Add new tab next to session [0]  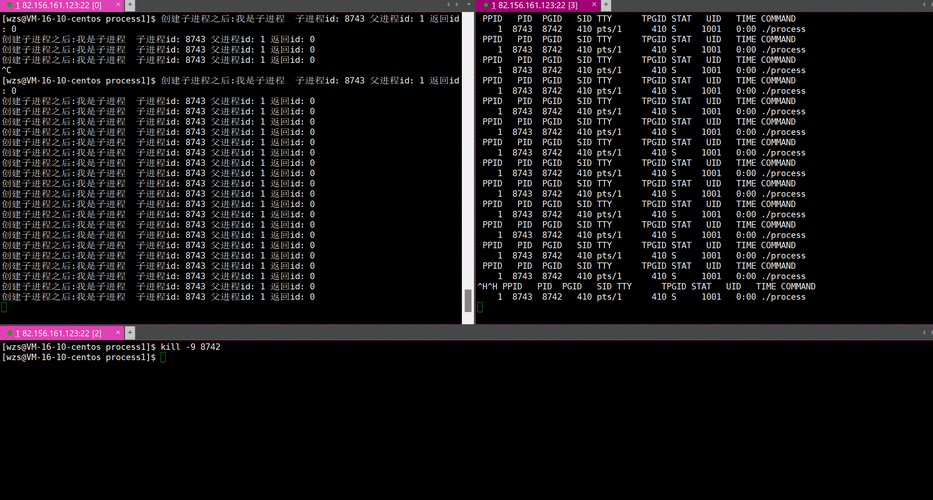[130, 6]
